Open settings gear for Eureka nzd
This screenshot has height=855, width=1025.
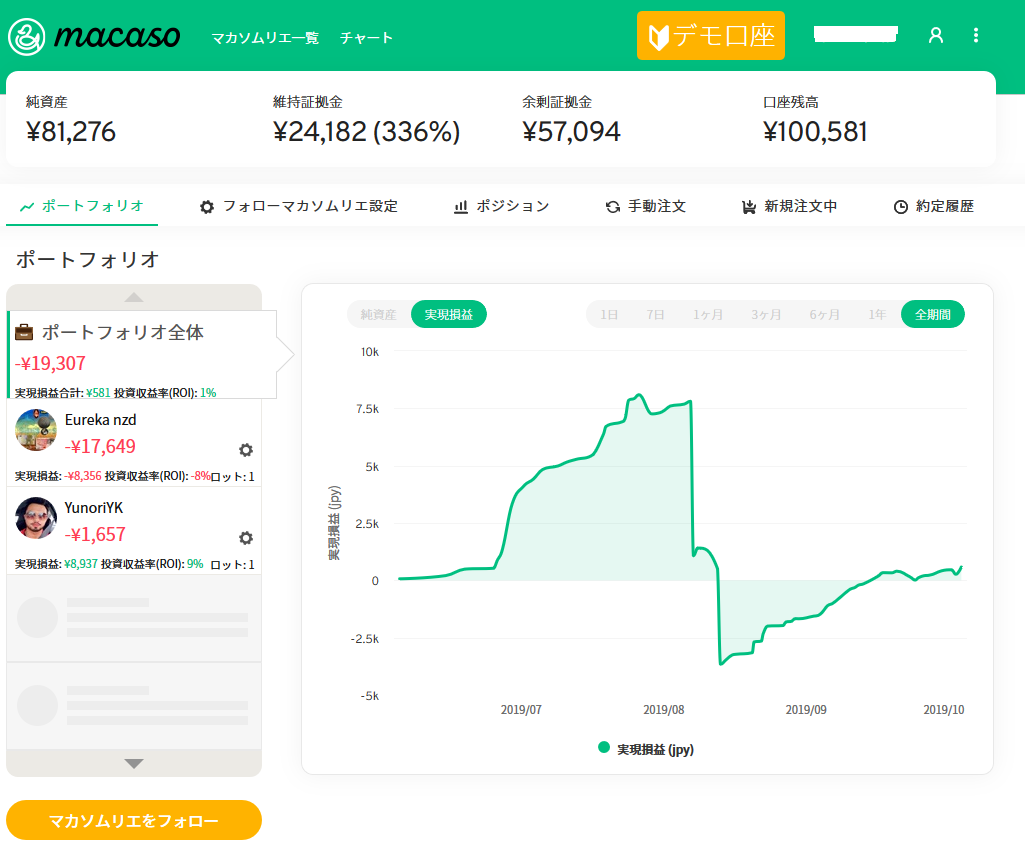(x=246, y=450)
